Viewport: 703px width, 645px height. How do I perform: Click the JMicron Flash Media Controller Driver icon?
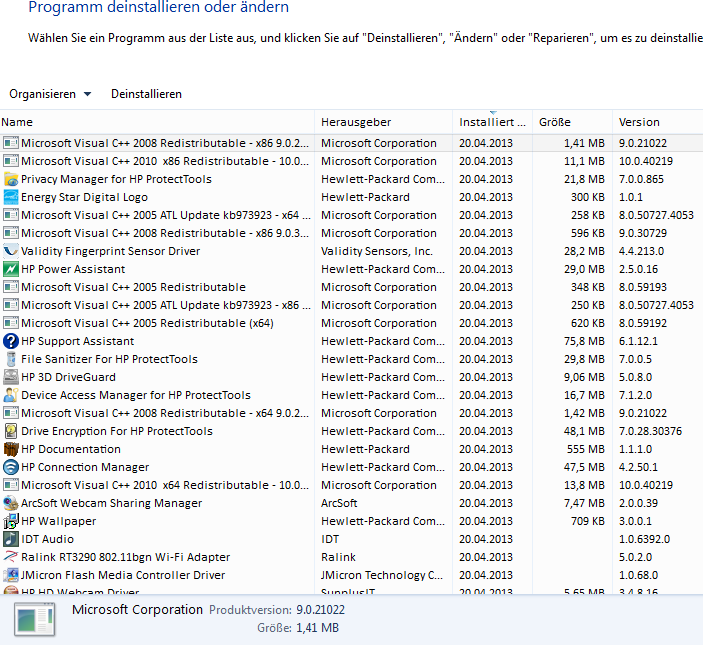coord(11,575)
